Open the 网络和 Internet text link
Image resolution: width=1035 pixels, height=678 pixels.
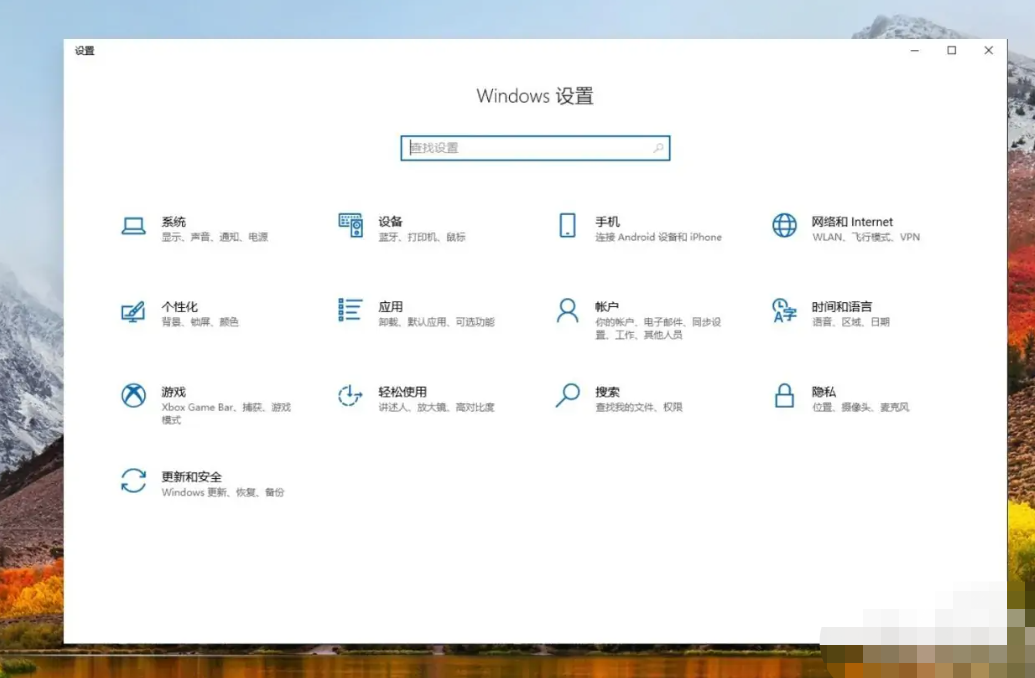tap(852, 222)
